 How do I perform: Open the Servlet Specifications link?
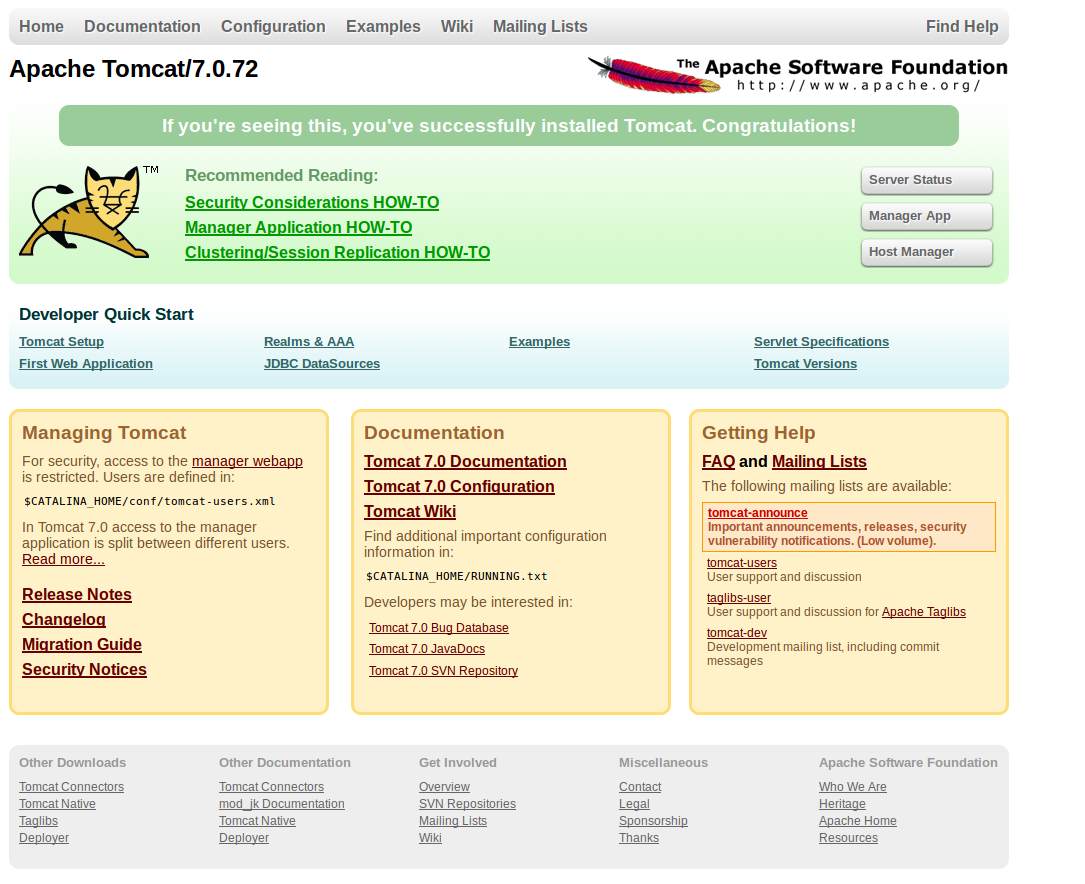point(821,342)
